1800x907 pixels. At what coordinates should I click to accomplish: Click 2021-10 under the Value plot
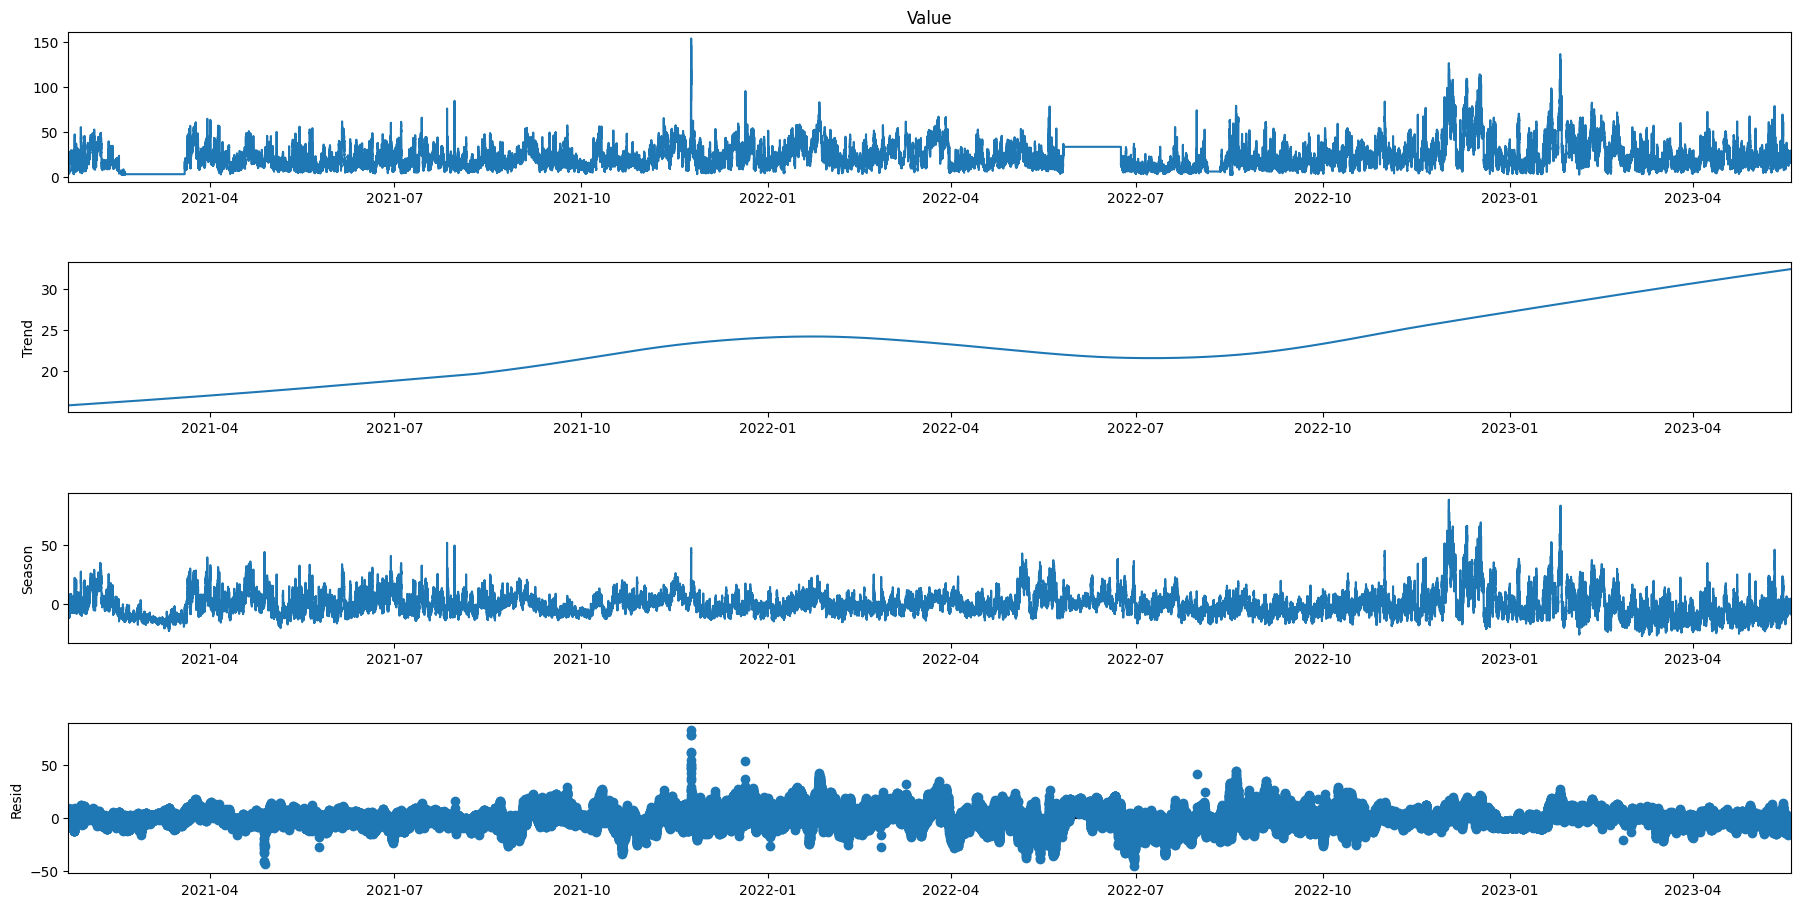581,198
